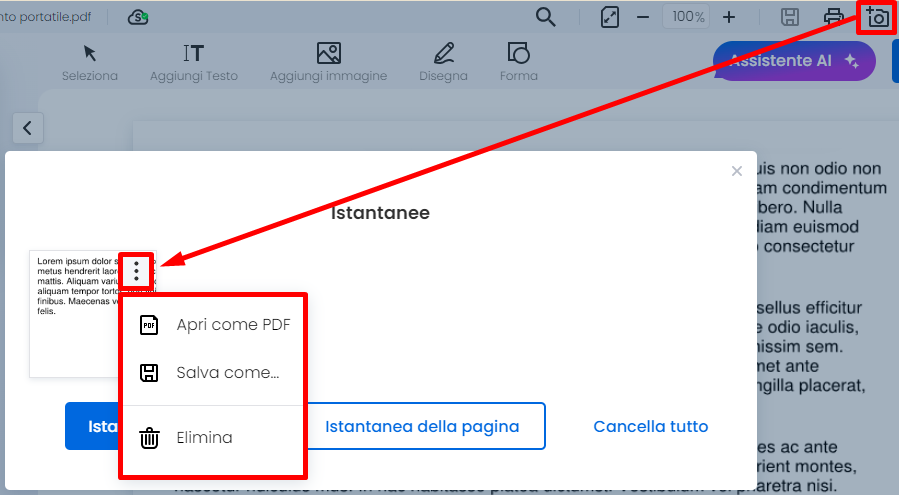This screenshot has height=495, width=899.
Task: Choose the Aggiungi immagine tool
Action: coord(328,61)
